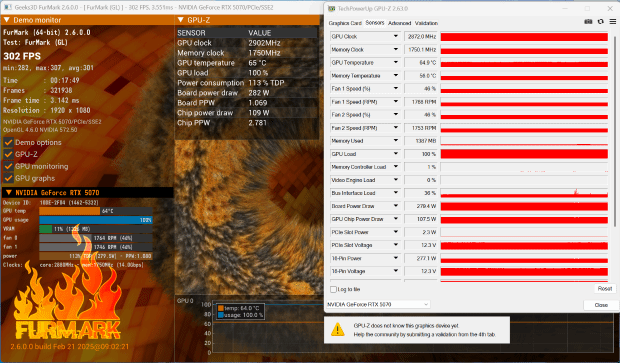Click the fan 0 1764 RPM bar

tap(96, 238)
